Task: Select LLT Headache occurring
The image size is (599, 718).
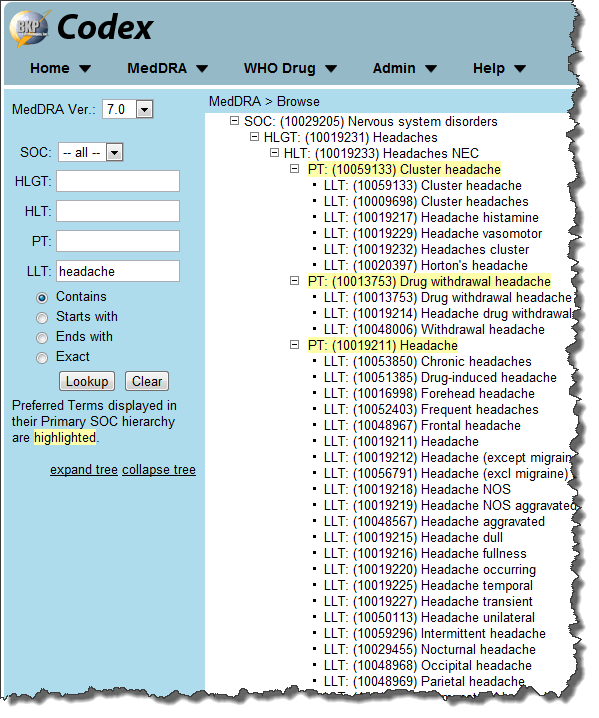Action: click(430, 570)
